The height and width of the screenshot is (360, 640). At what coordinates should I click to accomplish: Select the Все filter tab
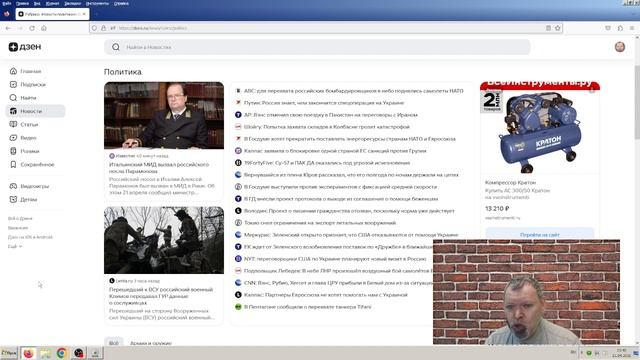pyautogui.click(x=114, y=343)
